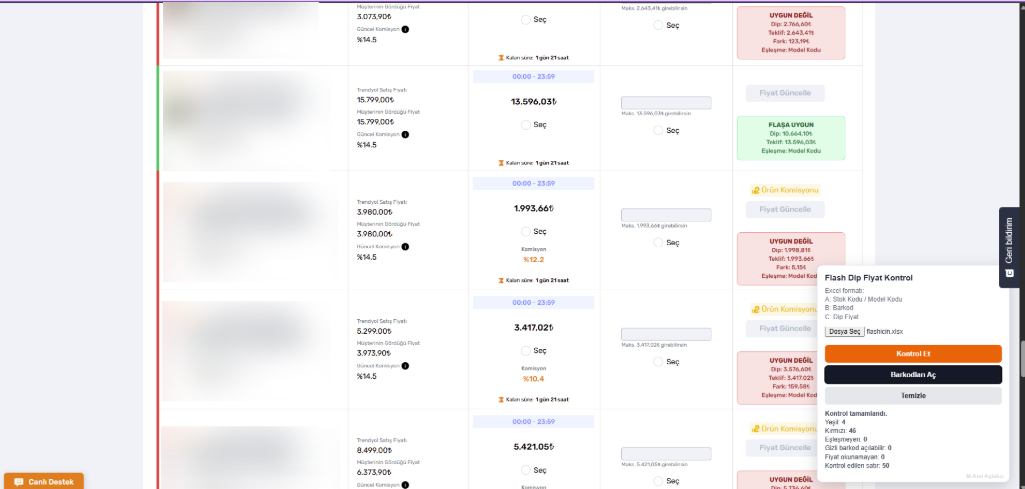Screen dimensions: 1025x489
Task: Open Ürün Komisyonu in the 3.980,00₺ row
Action: [785, 190]
